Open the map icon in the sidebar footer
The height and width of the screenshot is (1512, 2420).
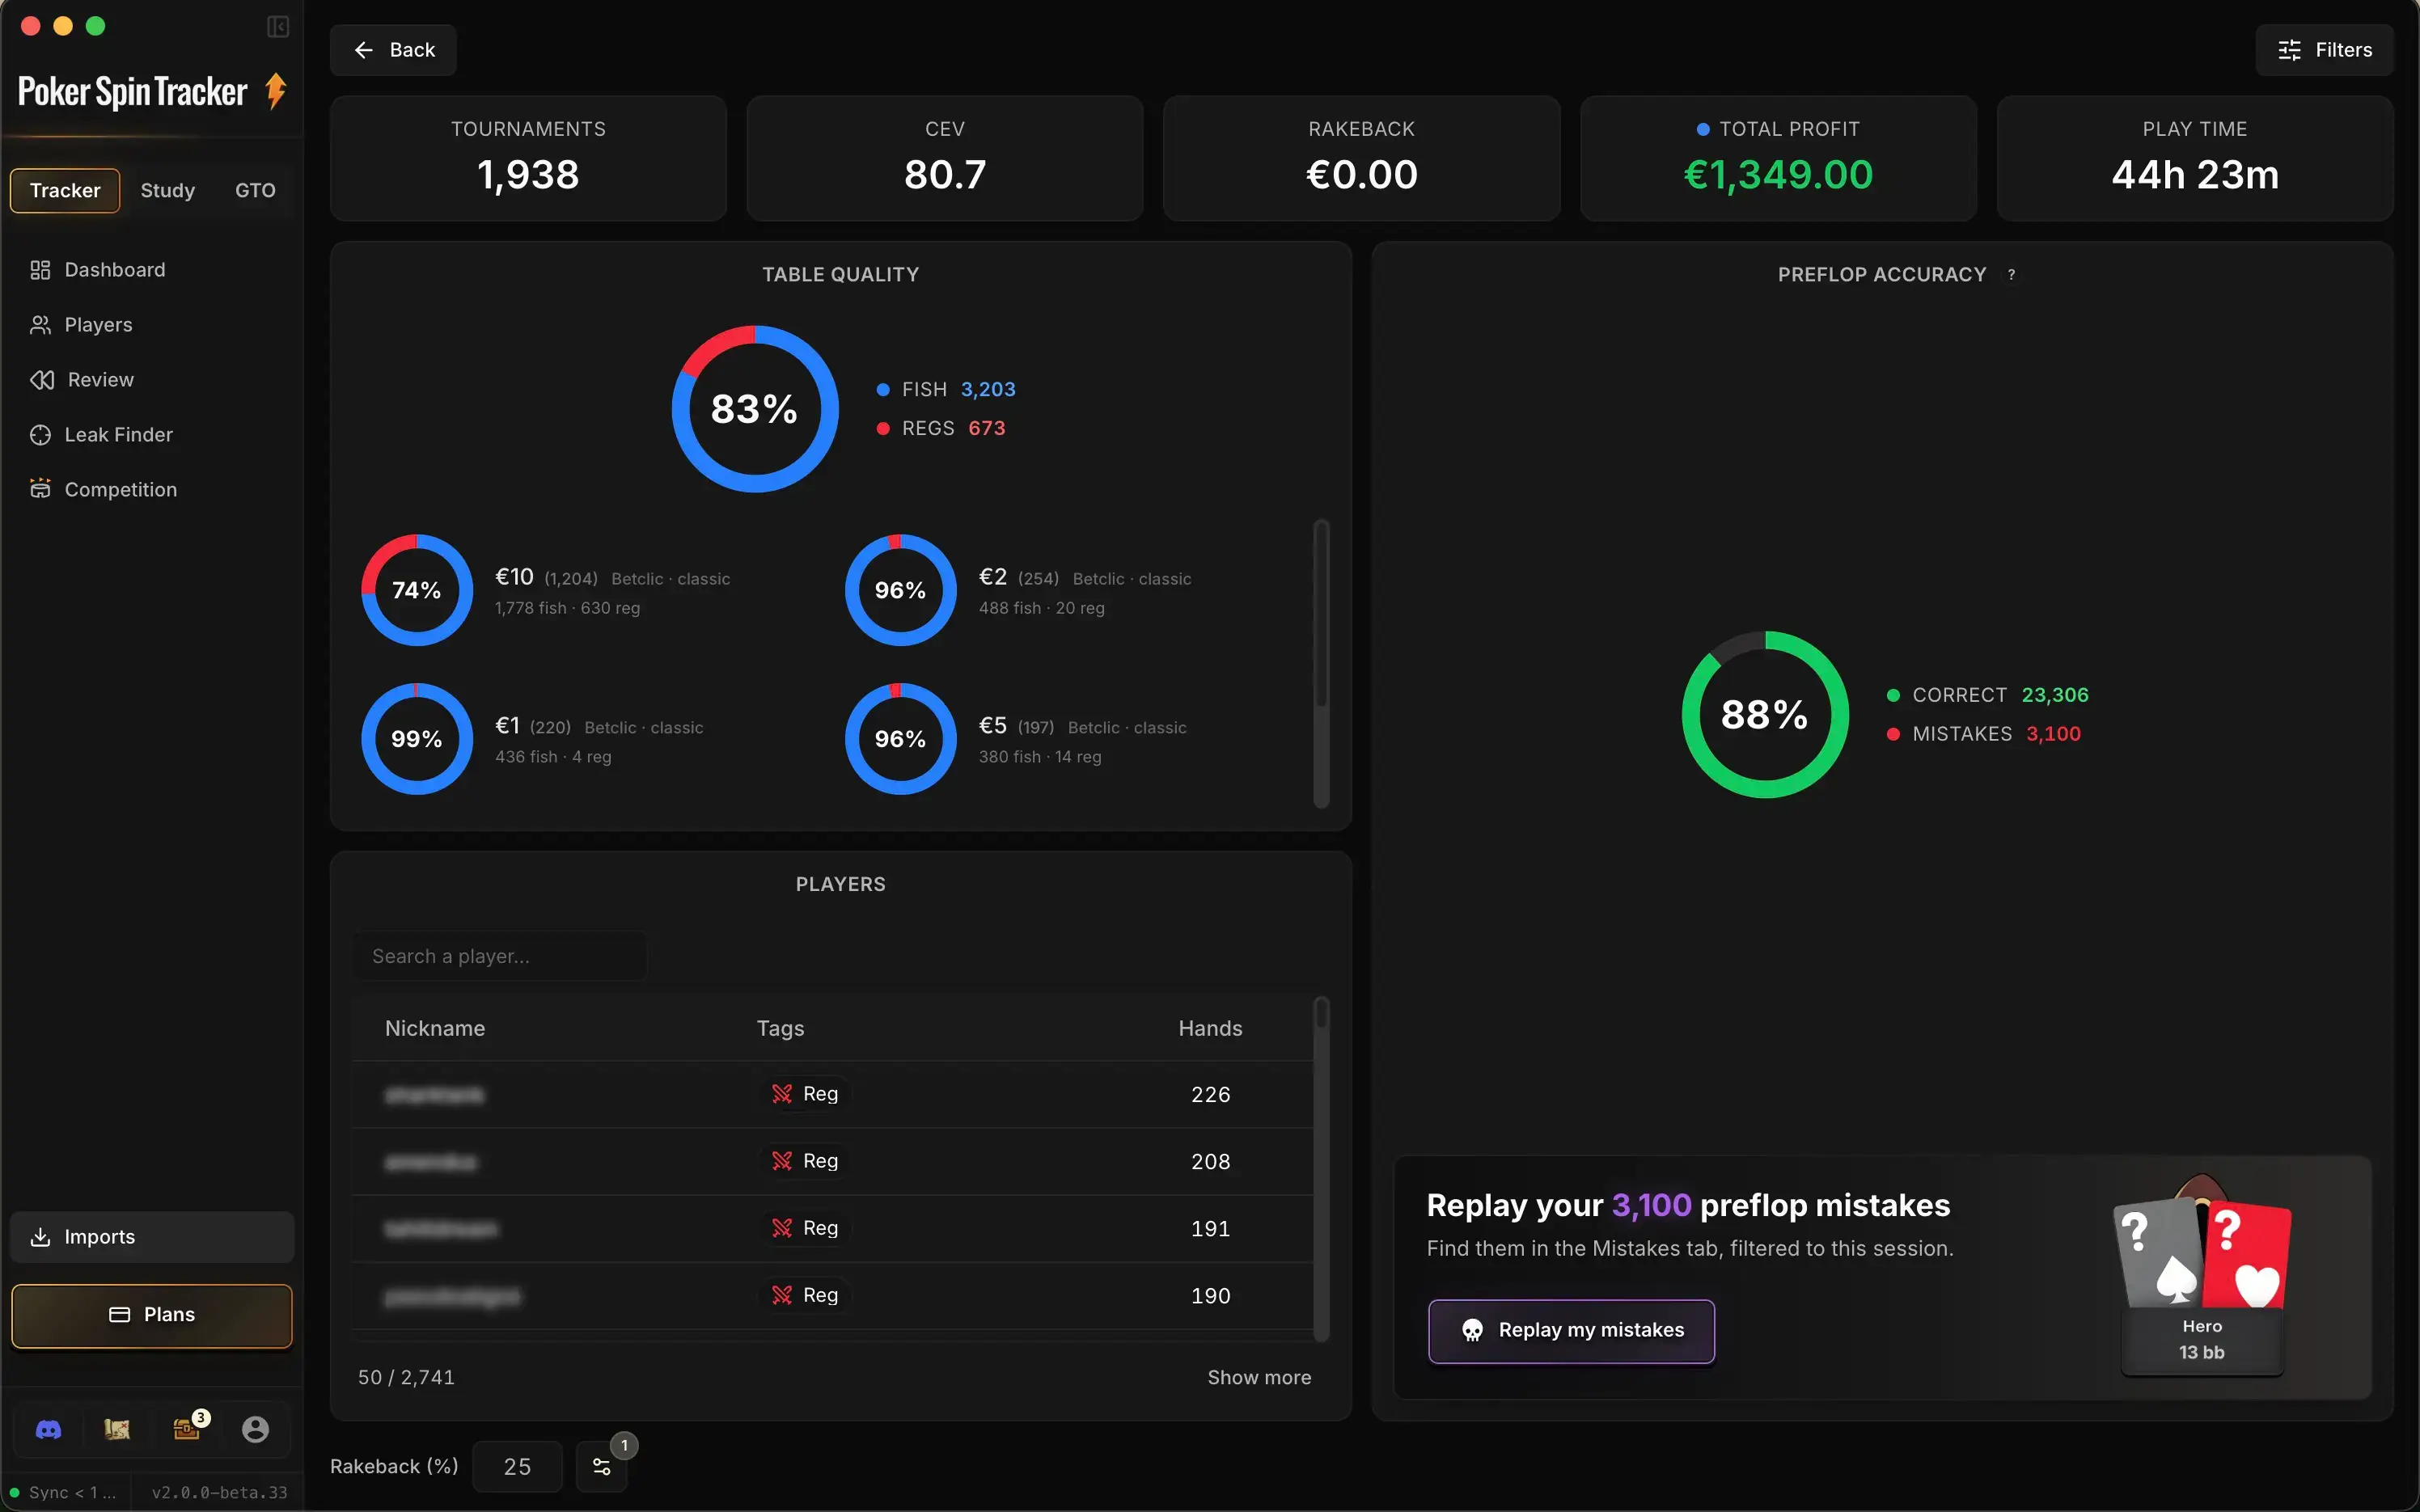117,1429
